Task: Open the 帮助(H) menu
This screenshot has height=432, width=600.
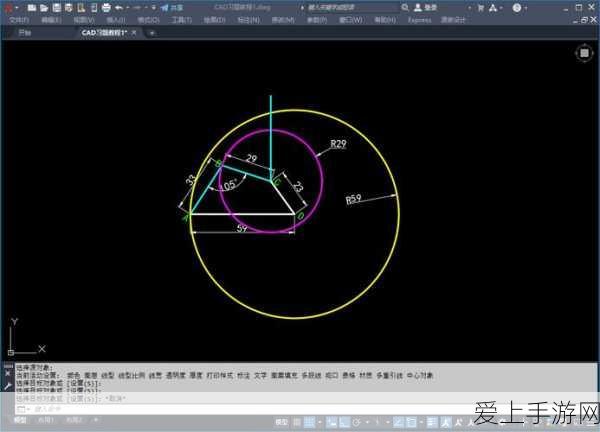Action: tap(385, 20)
